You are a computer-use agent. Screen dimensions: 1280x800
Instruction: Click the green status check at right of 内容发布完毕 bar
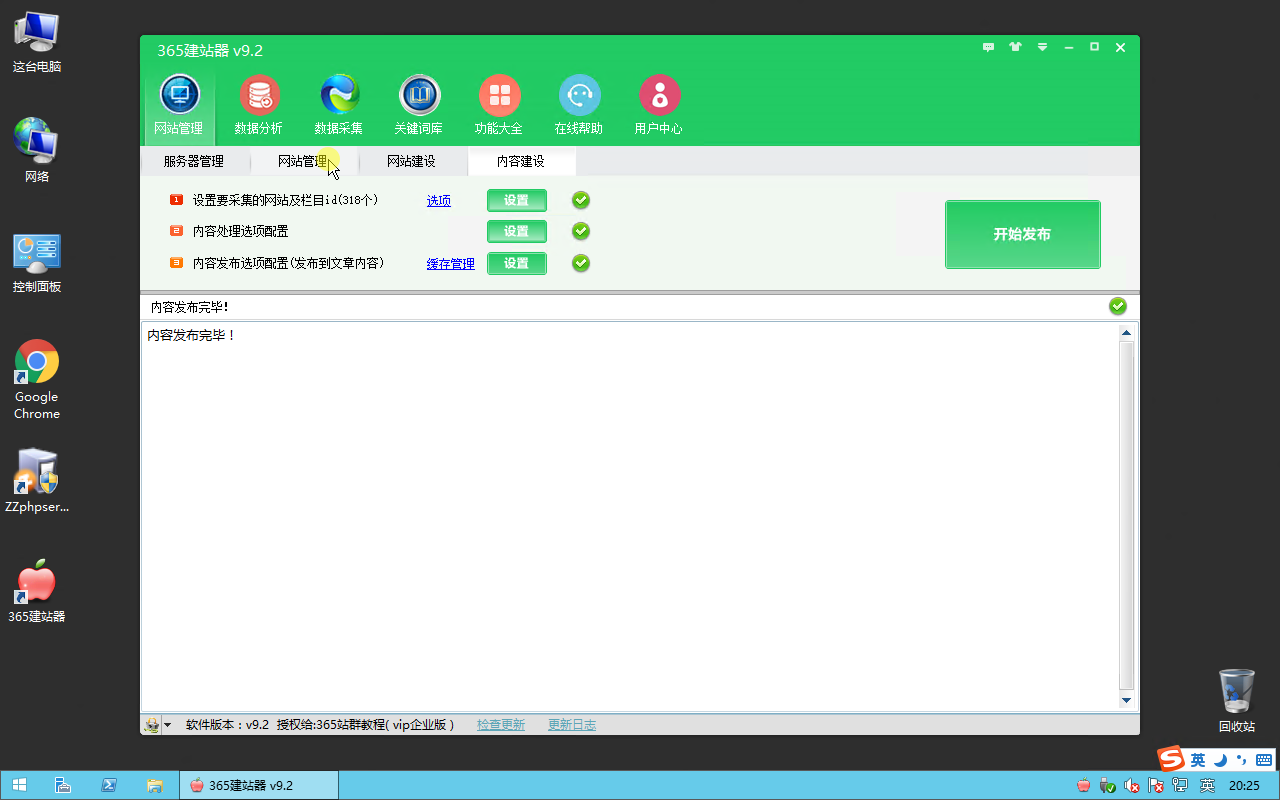[1118, 306]
